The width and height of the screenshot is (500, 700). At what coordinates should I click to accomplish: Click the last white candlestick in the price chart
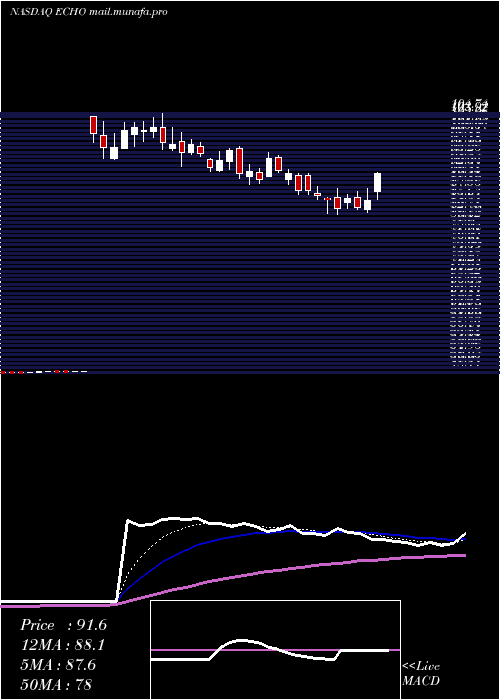(378, 183)
